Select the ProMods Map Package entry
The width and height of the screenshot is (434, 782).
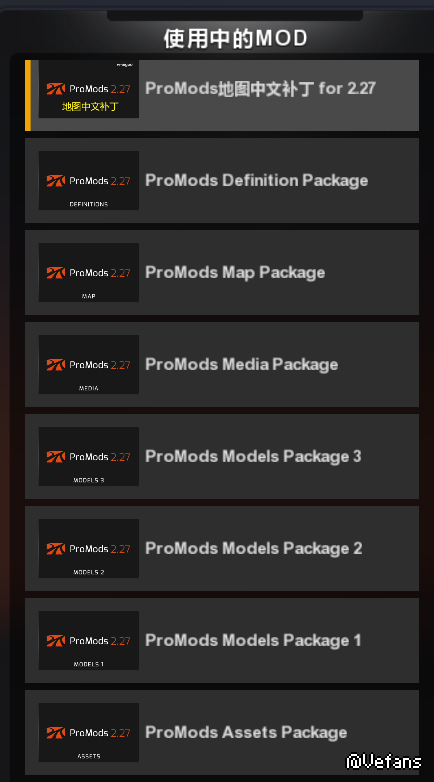(x=222, y=272)
